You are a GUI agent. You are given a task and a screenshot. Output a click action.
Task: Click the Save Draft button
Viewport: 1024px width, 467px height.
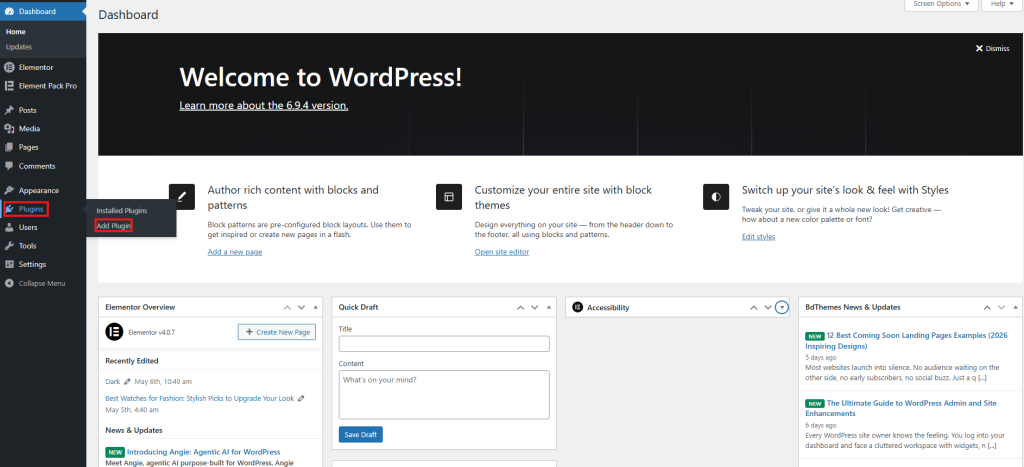pos(360,434)
